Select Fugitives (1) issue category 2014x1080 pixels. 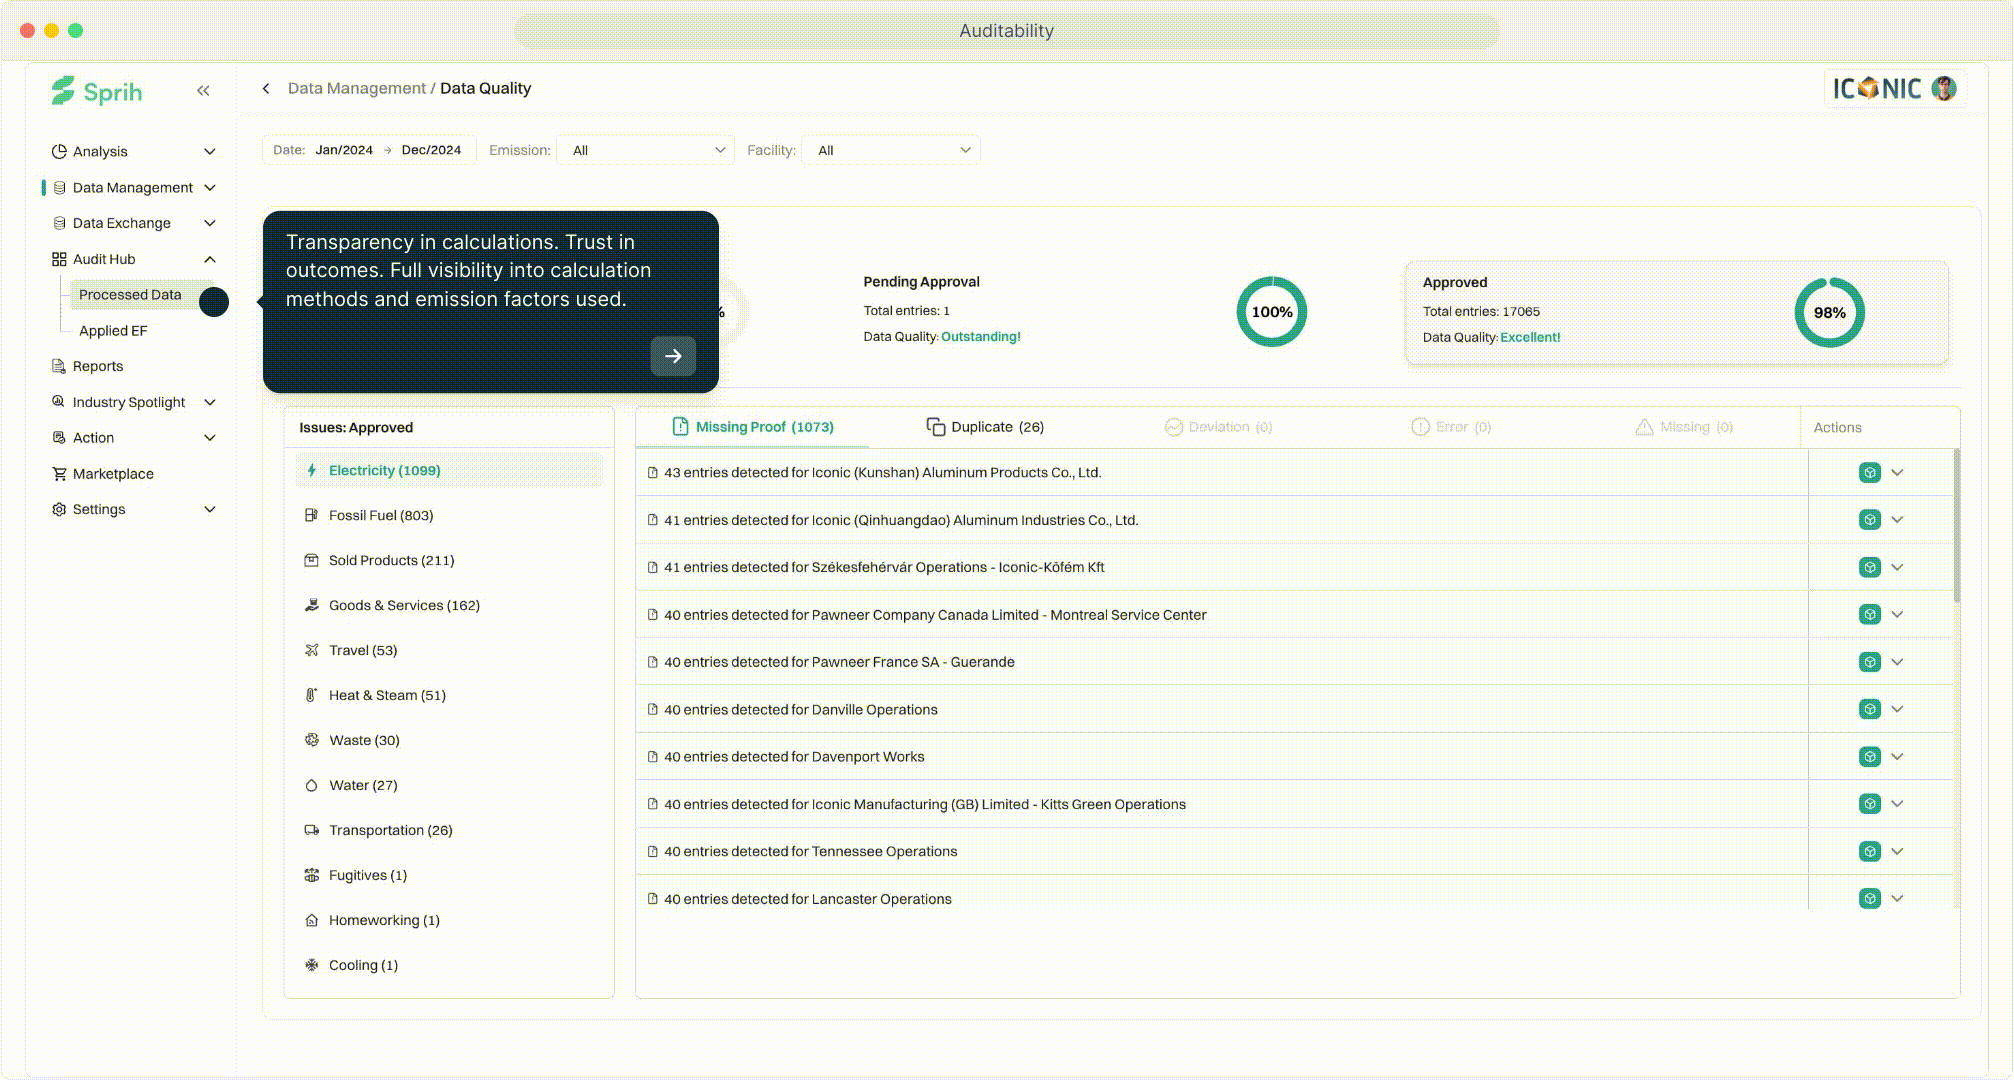pos(449,875)
